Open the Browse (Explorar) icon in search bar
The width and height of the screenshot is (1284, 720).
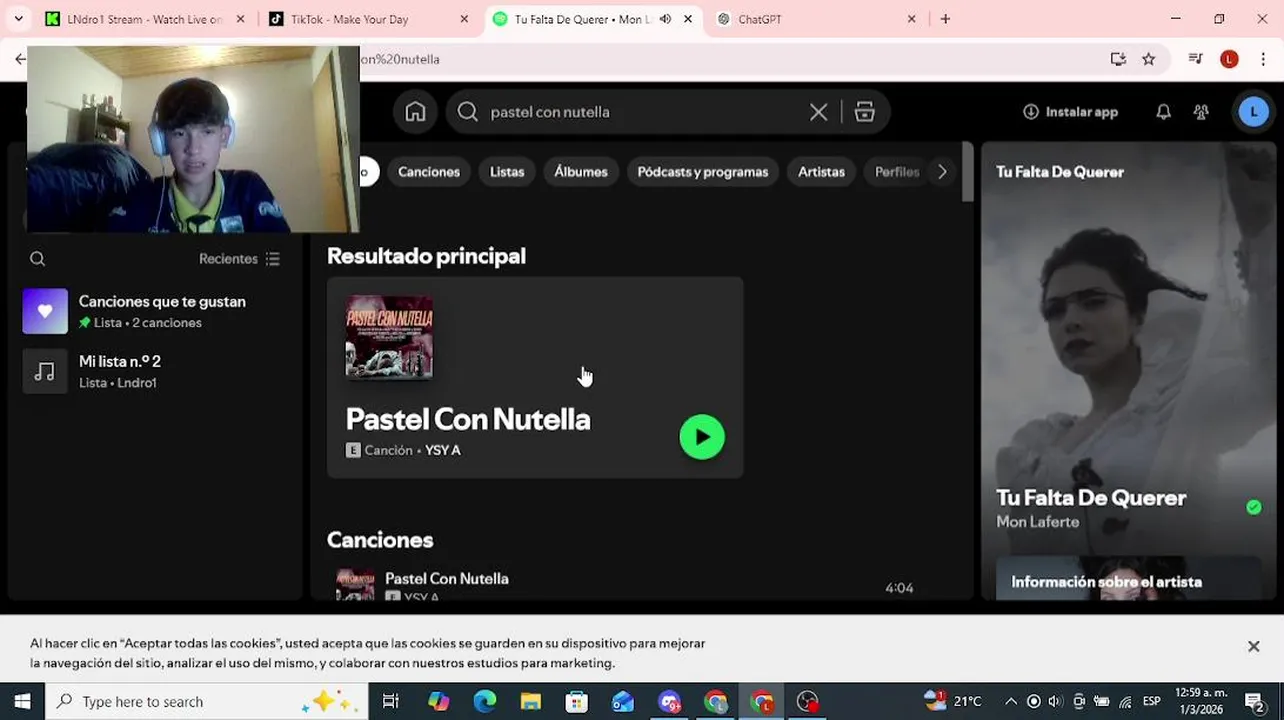[865, 112]
